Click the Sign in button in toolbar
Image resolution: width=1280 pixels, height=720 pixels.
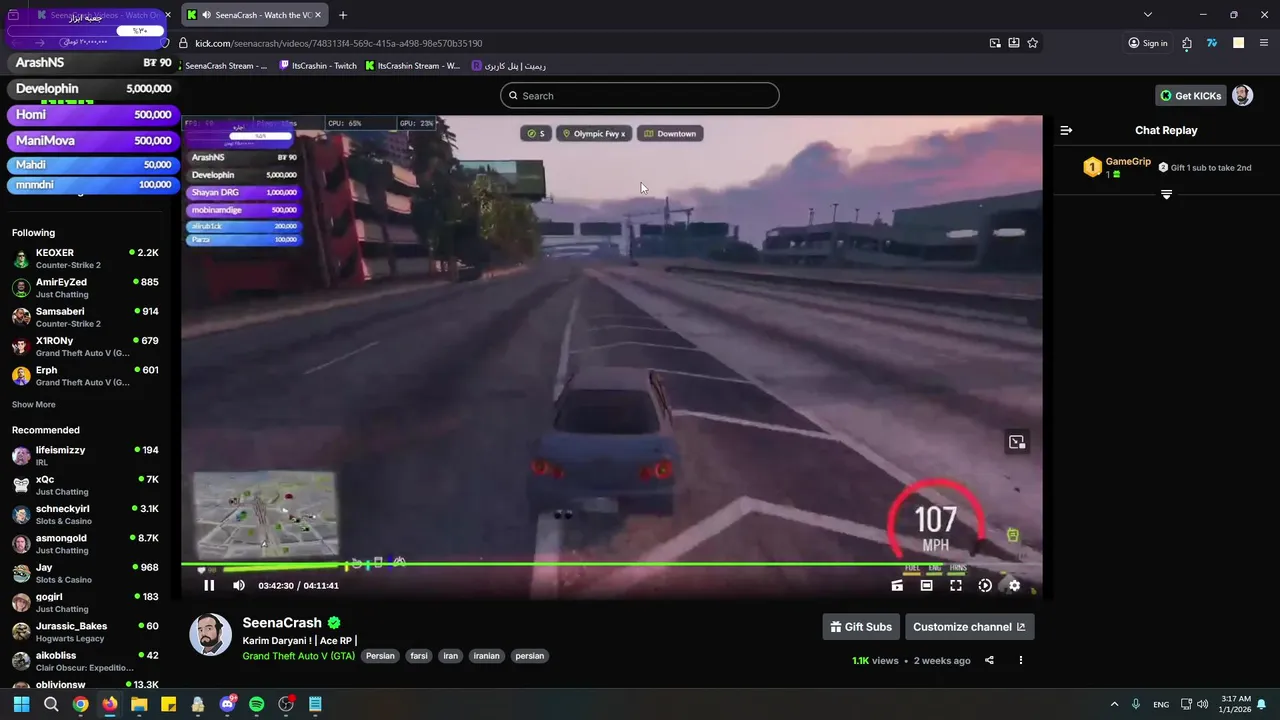pos(1147,43)
